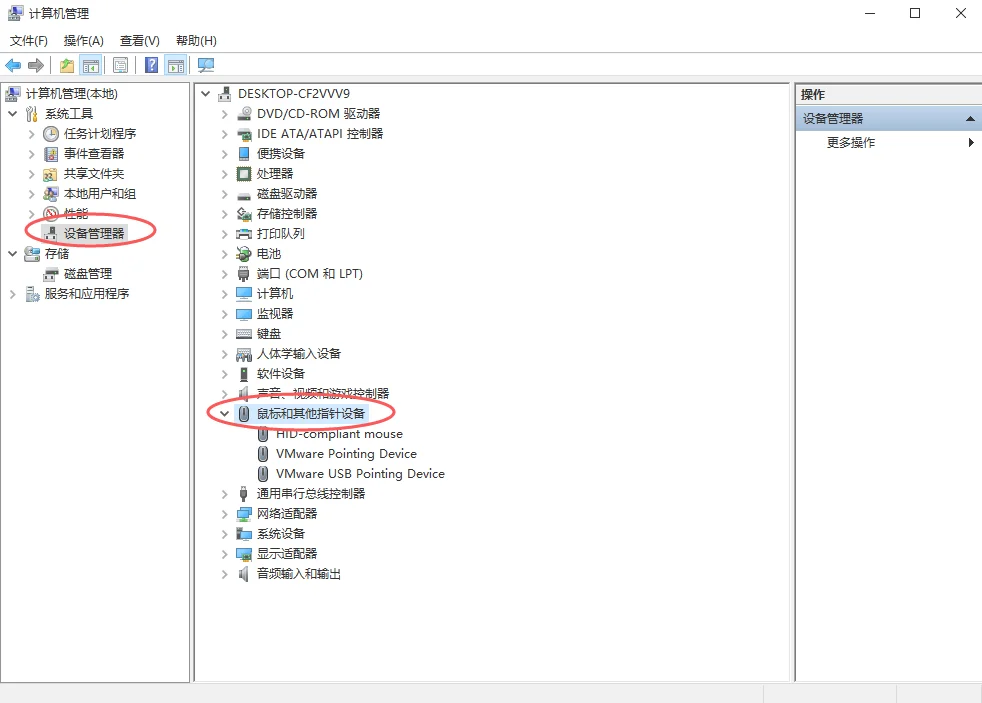Open the Help question mark icon
Viewport: 982px width, 703px height.
point(152,65)
